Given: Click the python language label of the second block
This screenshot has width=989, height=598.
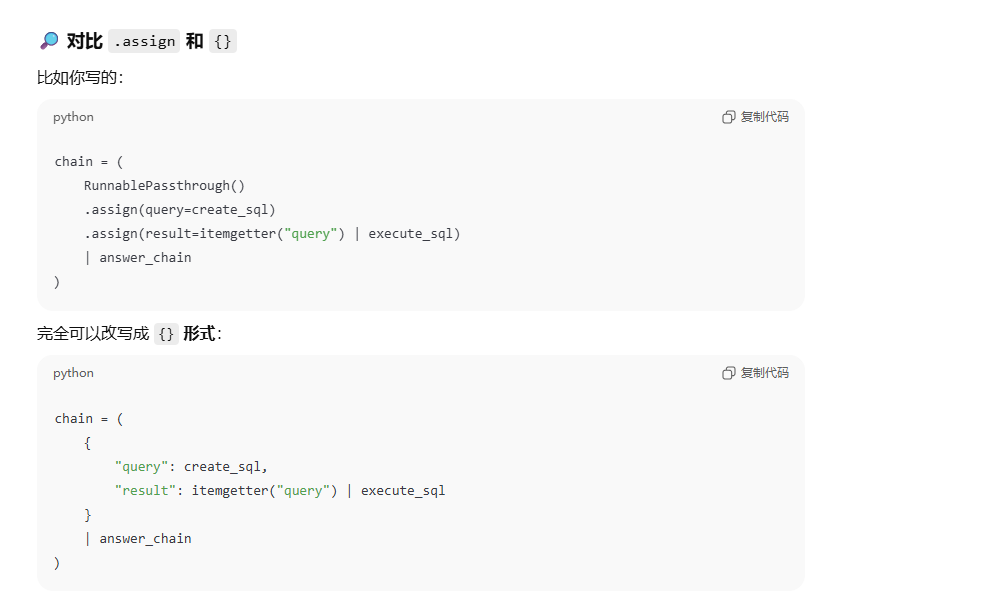Looking at the screenshot, I should click(x=73, y=373).
